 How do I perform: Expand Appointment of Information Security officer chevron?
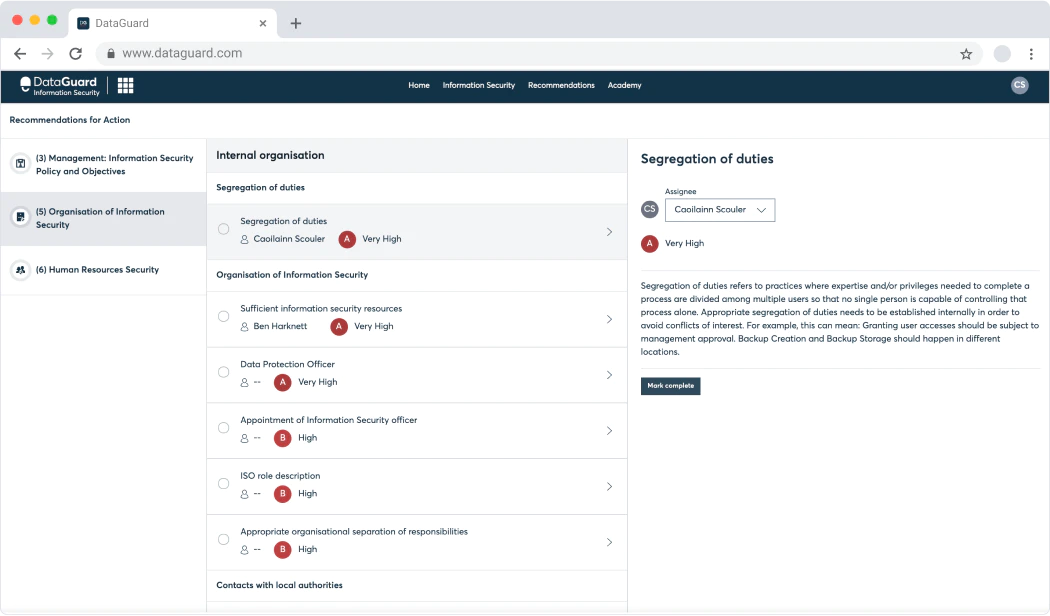pos(609,431)
